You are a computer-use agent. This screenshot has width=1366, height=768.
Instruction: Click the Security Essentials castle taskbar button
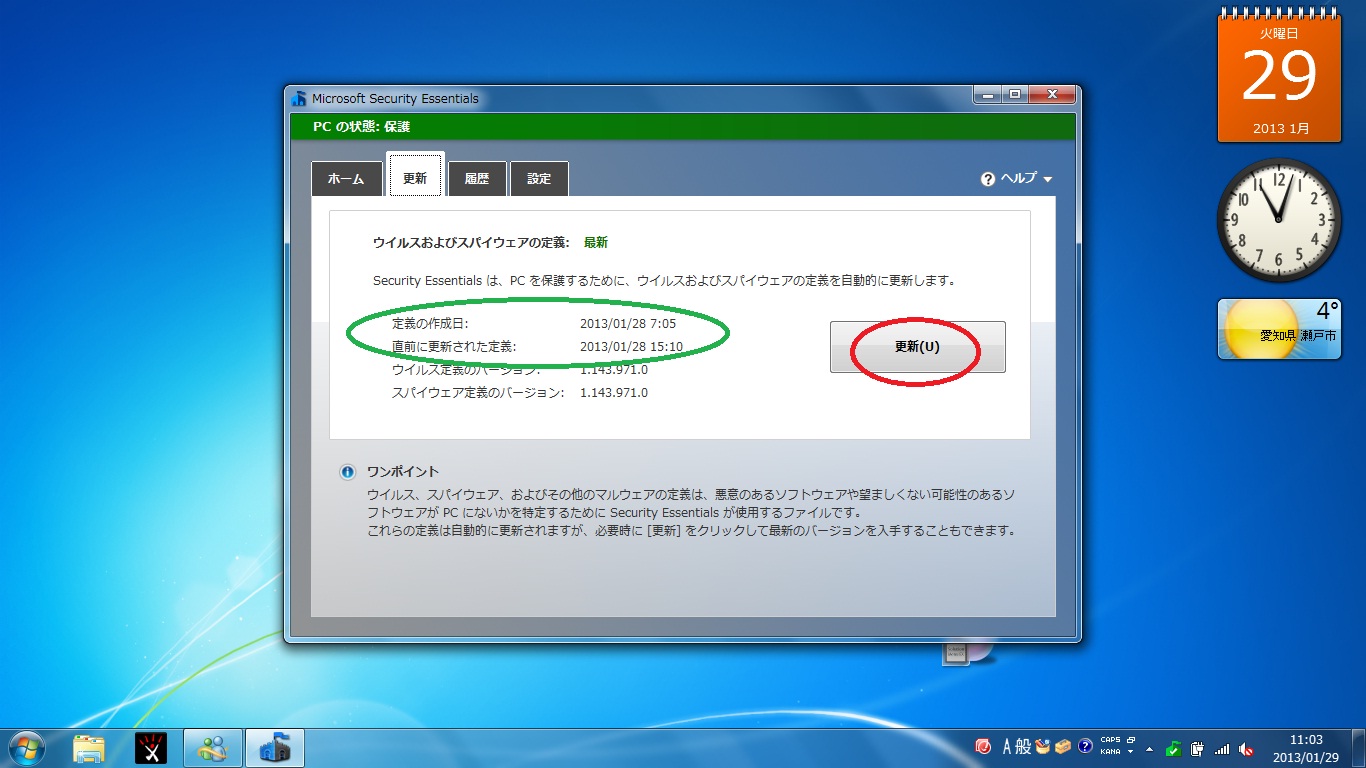pos(275,748)
